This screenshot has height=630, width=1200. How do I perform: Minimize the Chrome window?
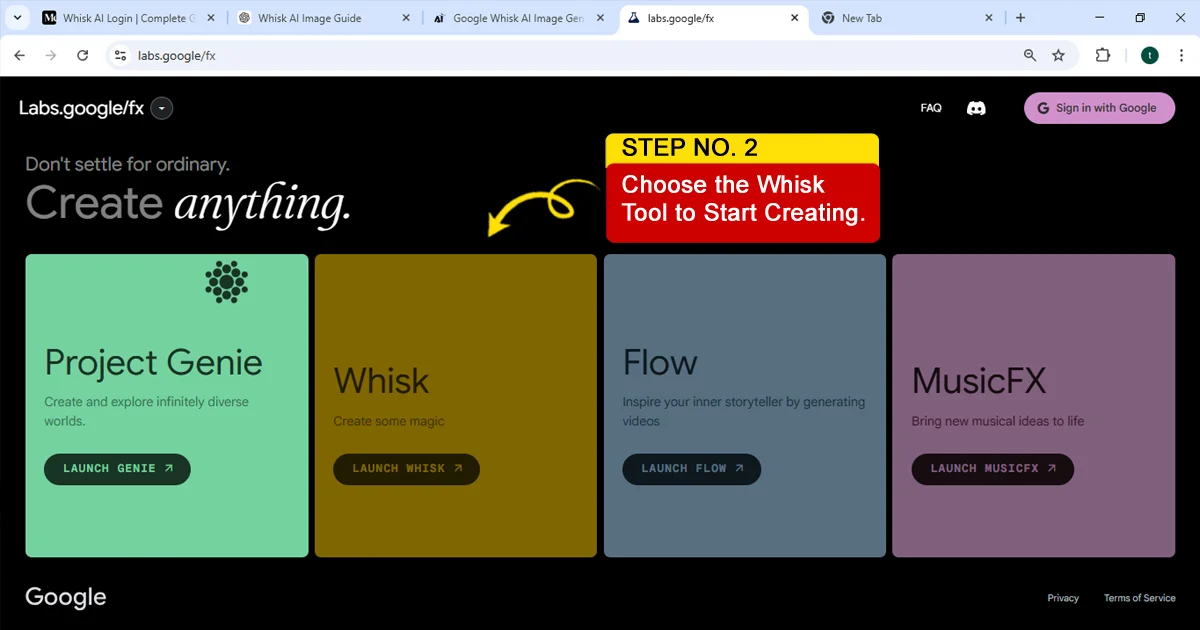tap(1099, 18)
